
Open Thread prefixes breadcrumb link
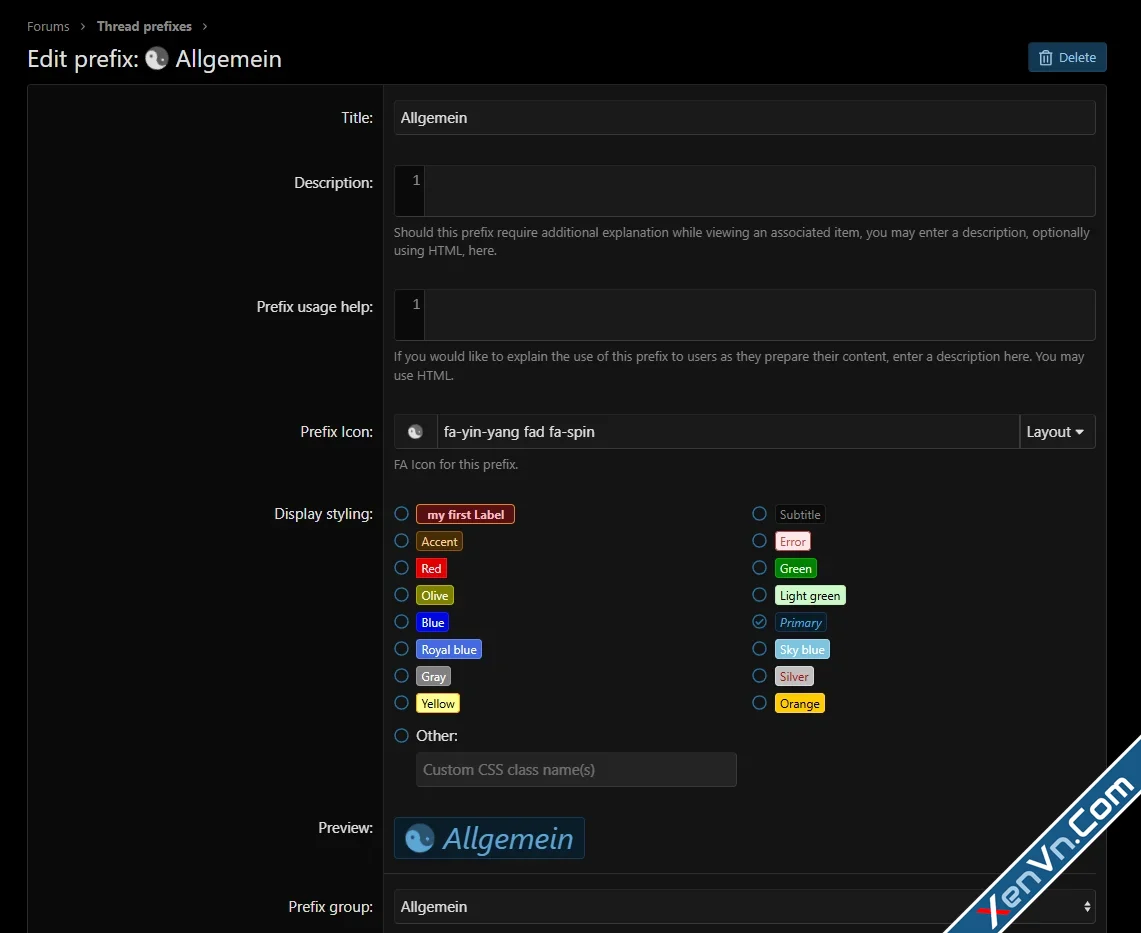pyautogui.click(x=144, y=26)
